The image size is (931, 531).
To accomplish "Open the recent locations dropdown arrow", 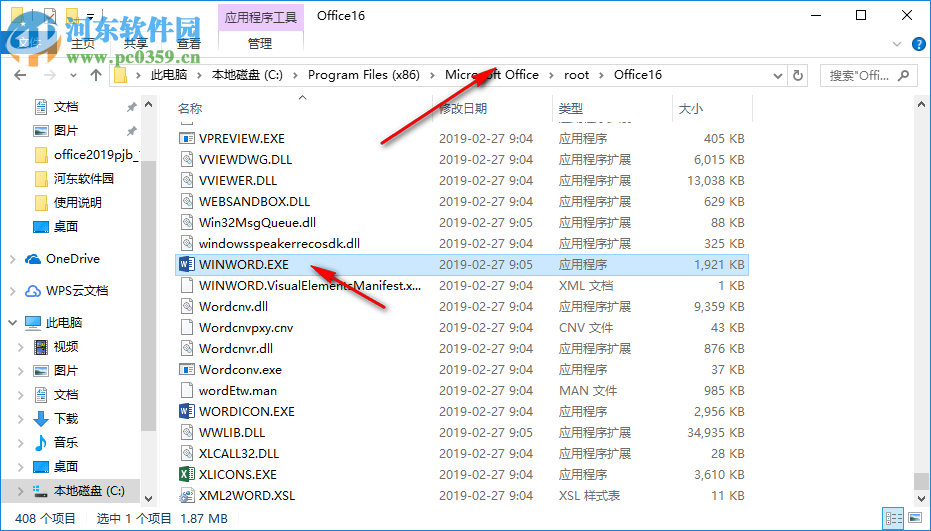I will [73, 75].
